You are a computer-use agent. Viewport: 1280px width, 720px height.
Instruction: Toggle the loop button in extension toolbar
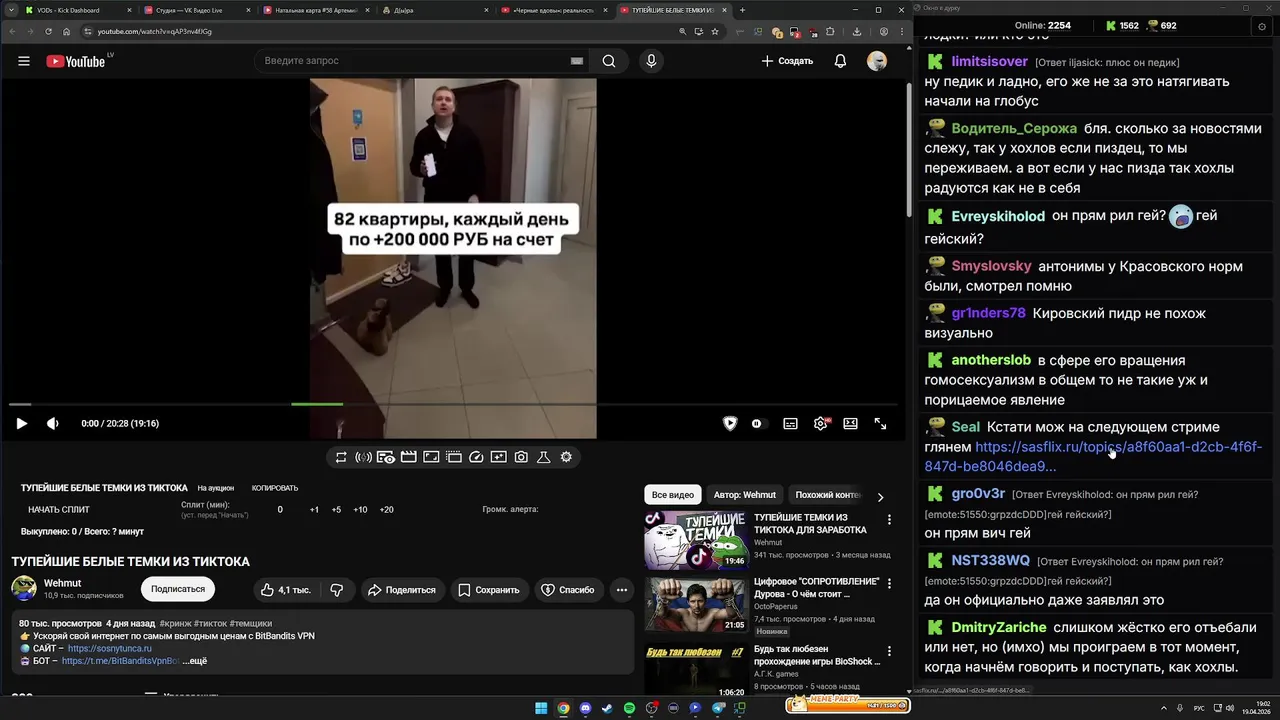[341, 457]
